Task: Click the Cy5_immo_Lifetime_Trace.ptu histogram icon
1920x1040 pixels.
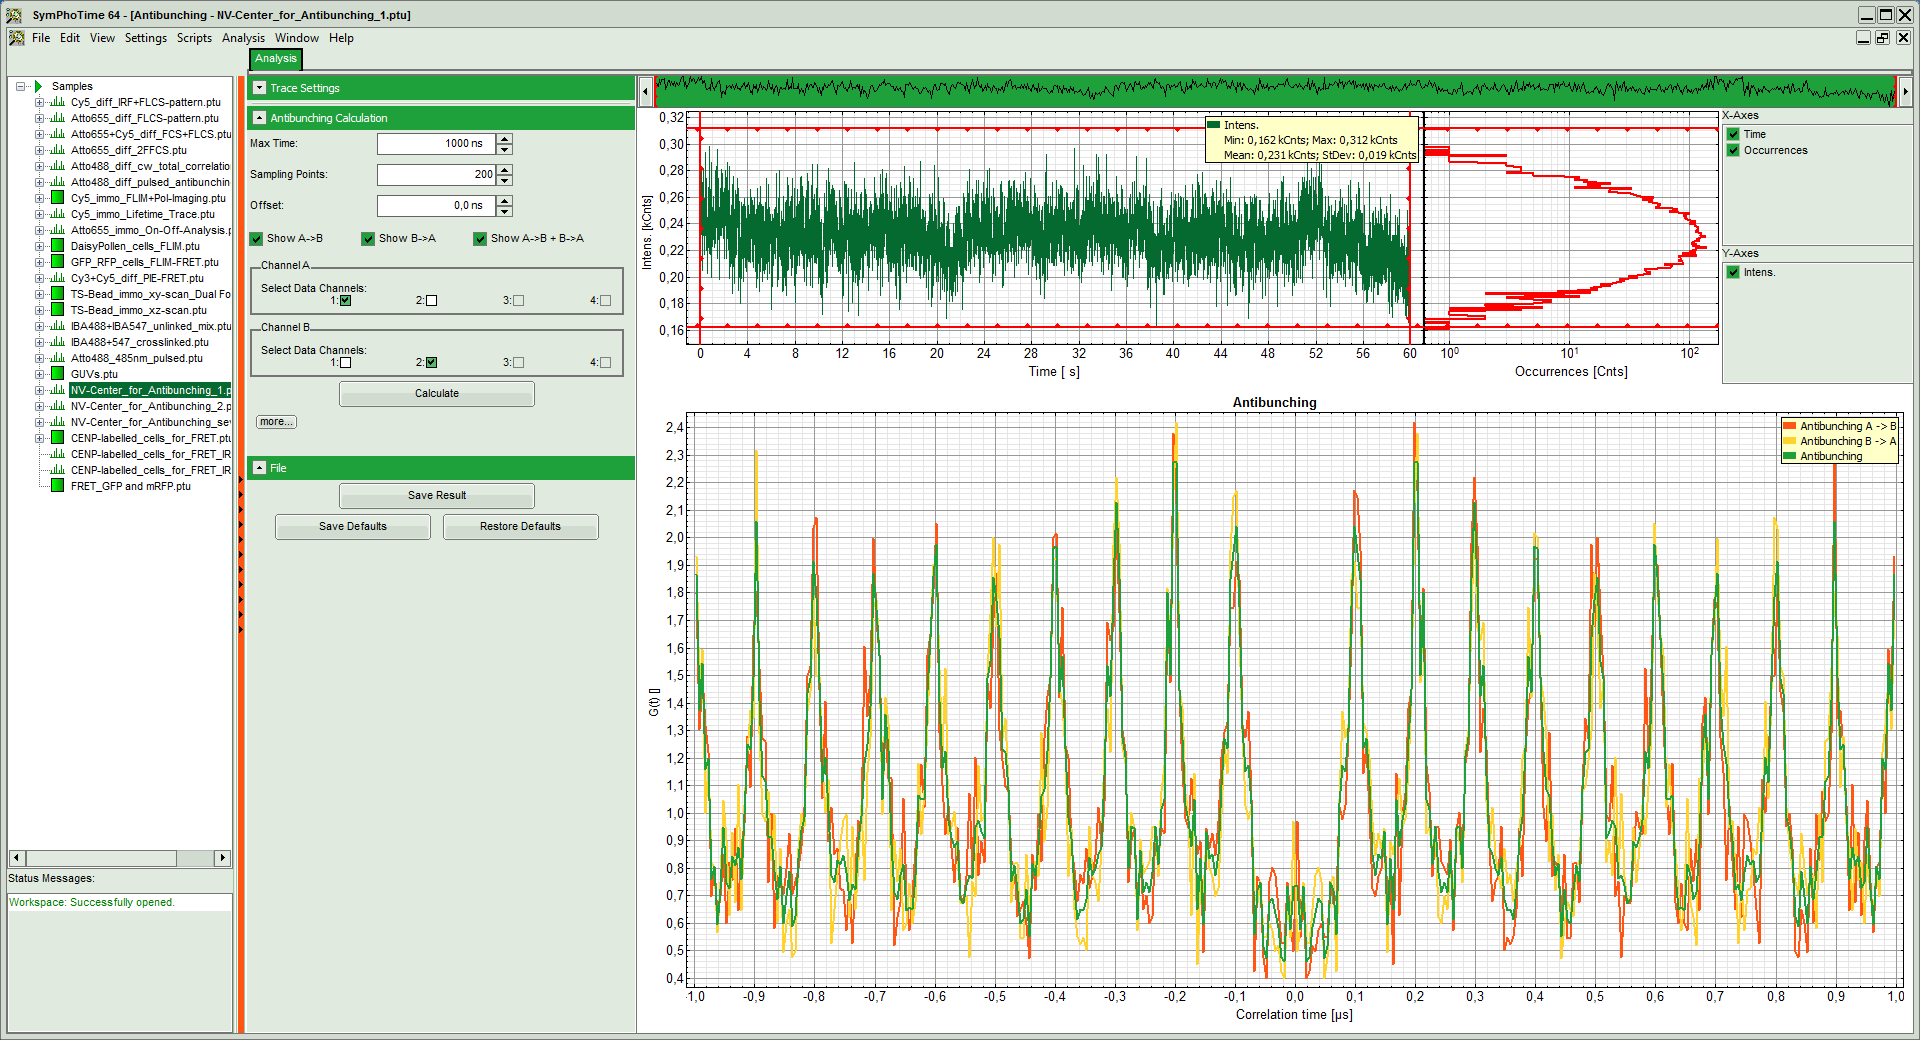Action: pyautogui.click(x=57, y=214)
